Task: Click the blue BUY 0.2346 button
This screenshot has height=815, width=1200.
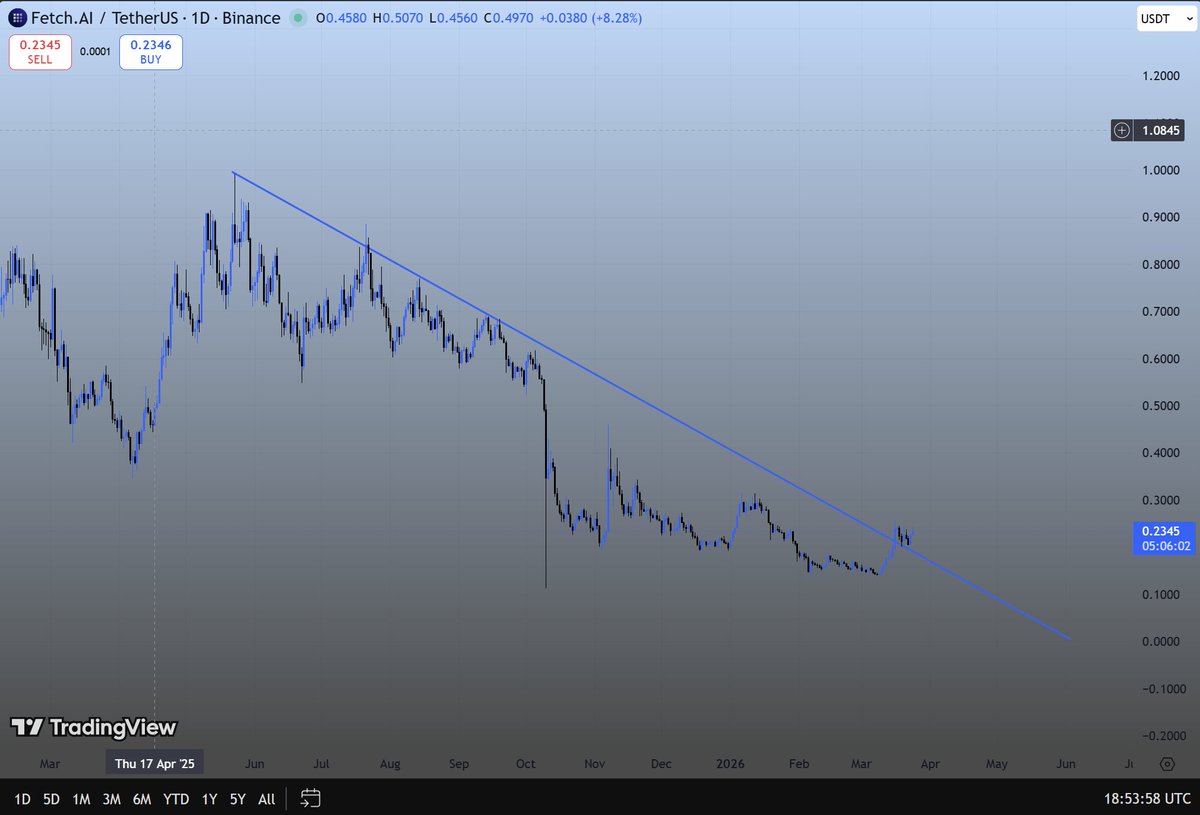Action: coord(150,52)
